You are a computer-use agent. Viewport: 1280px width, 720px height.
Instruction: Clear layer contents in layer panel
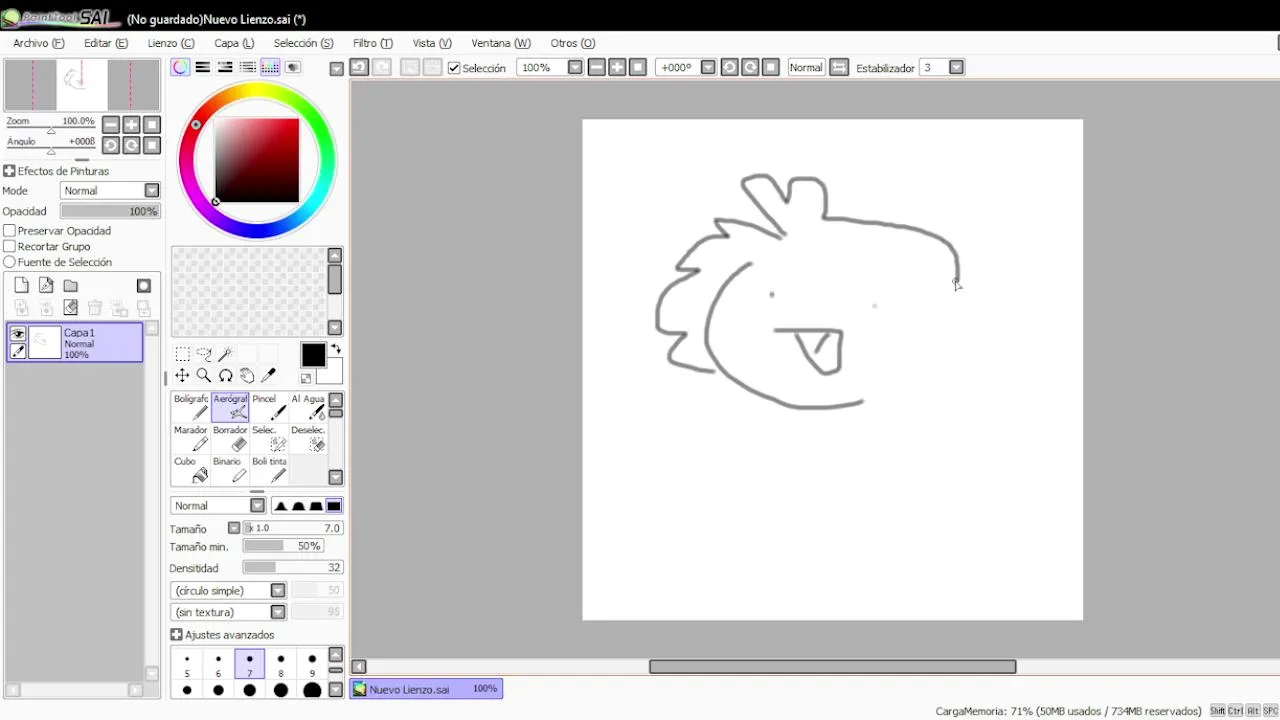click(70, 308)
